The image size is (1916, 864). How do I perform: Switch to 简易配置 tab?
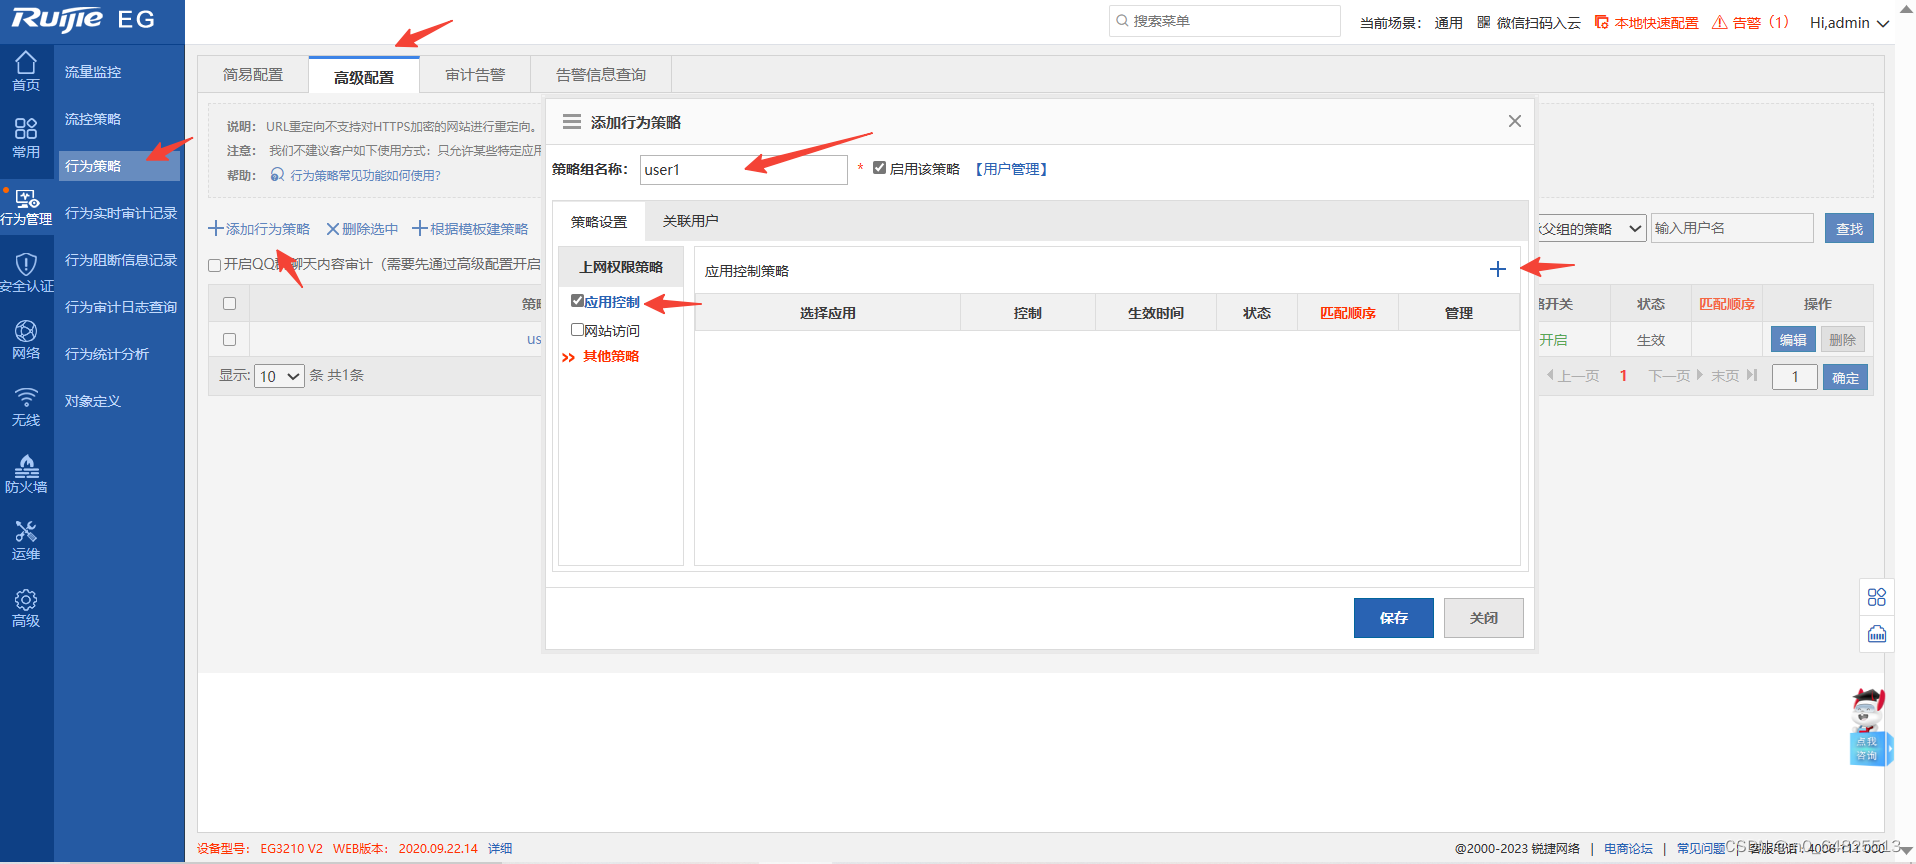[x=253, y=75]
